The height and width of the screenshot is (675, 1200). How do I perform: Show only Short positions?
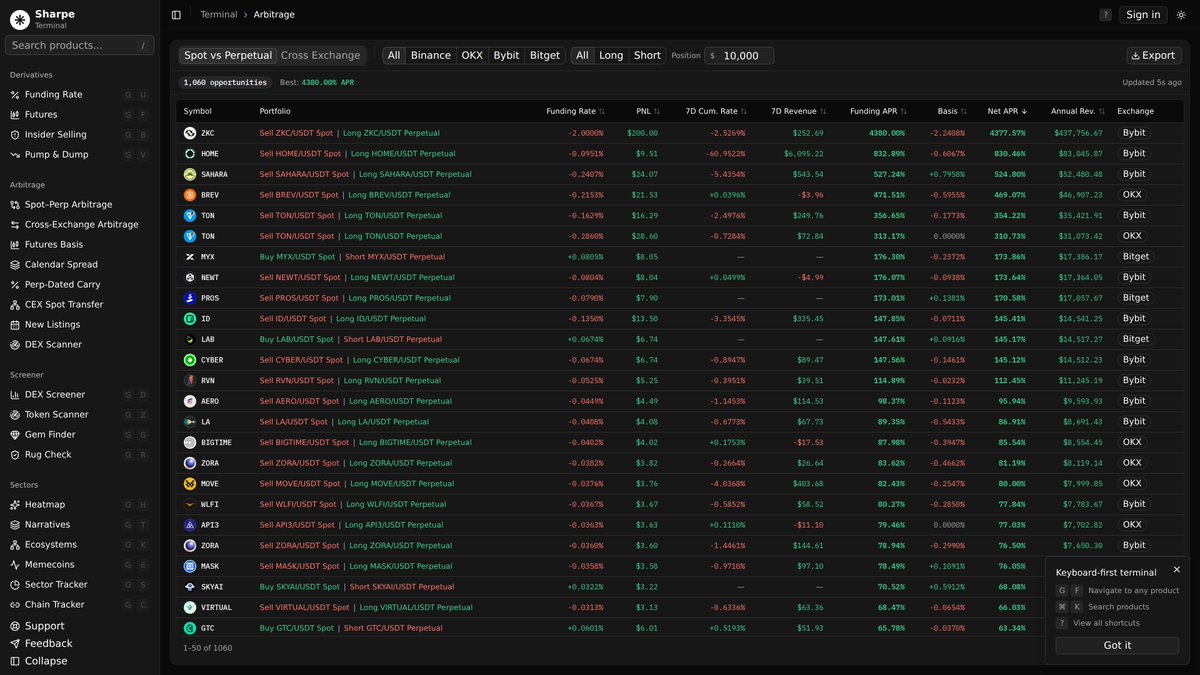click(647, 56)
